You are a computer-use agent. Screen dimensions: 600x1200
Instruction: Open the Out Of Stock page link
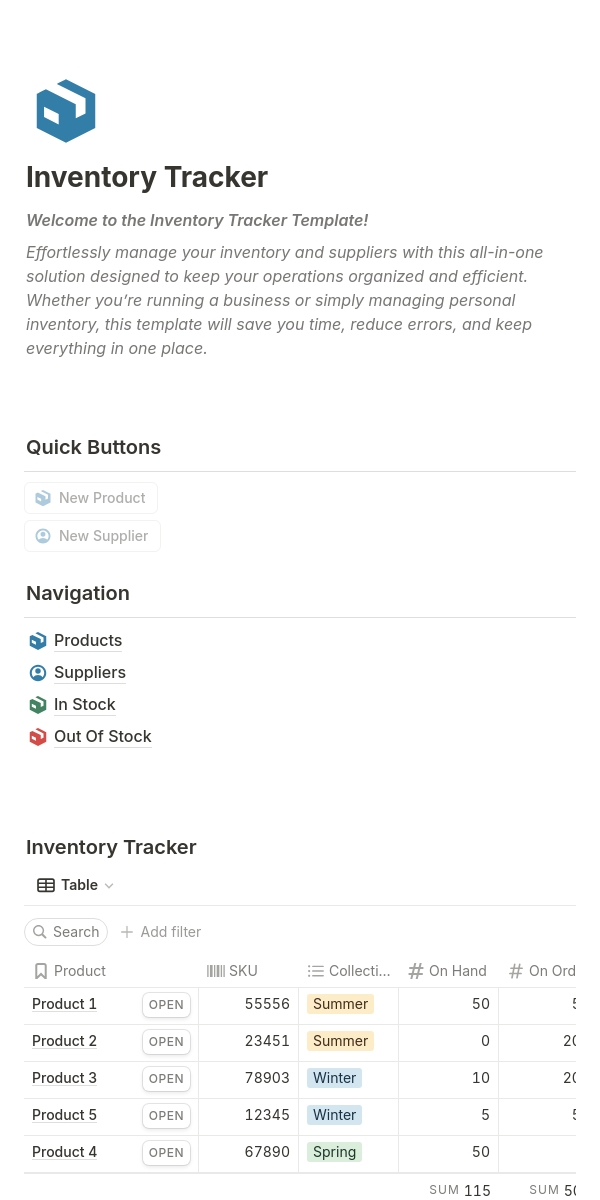103,737
